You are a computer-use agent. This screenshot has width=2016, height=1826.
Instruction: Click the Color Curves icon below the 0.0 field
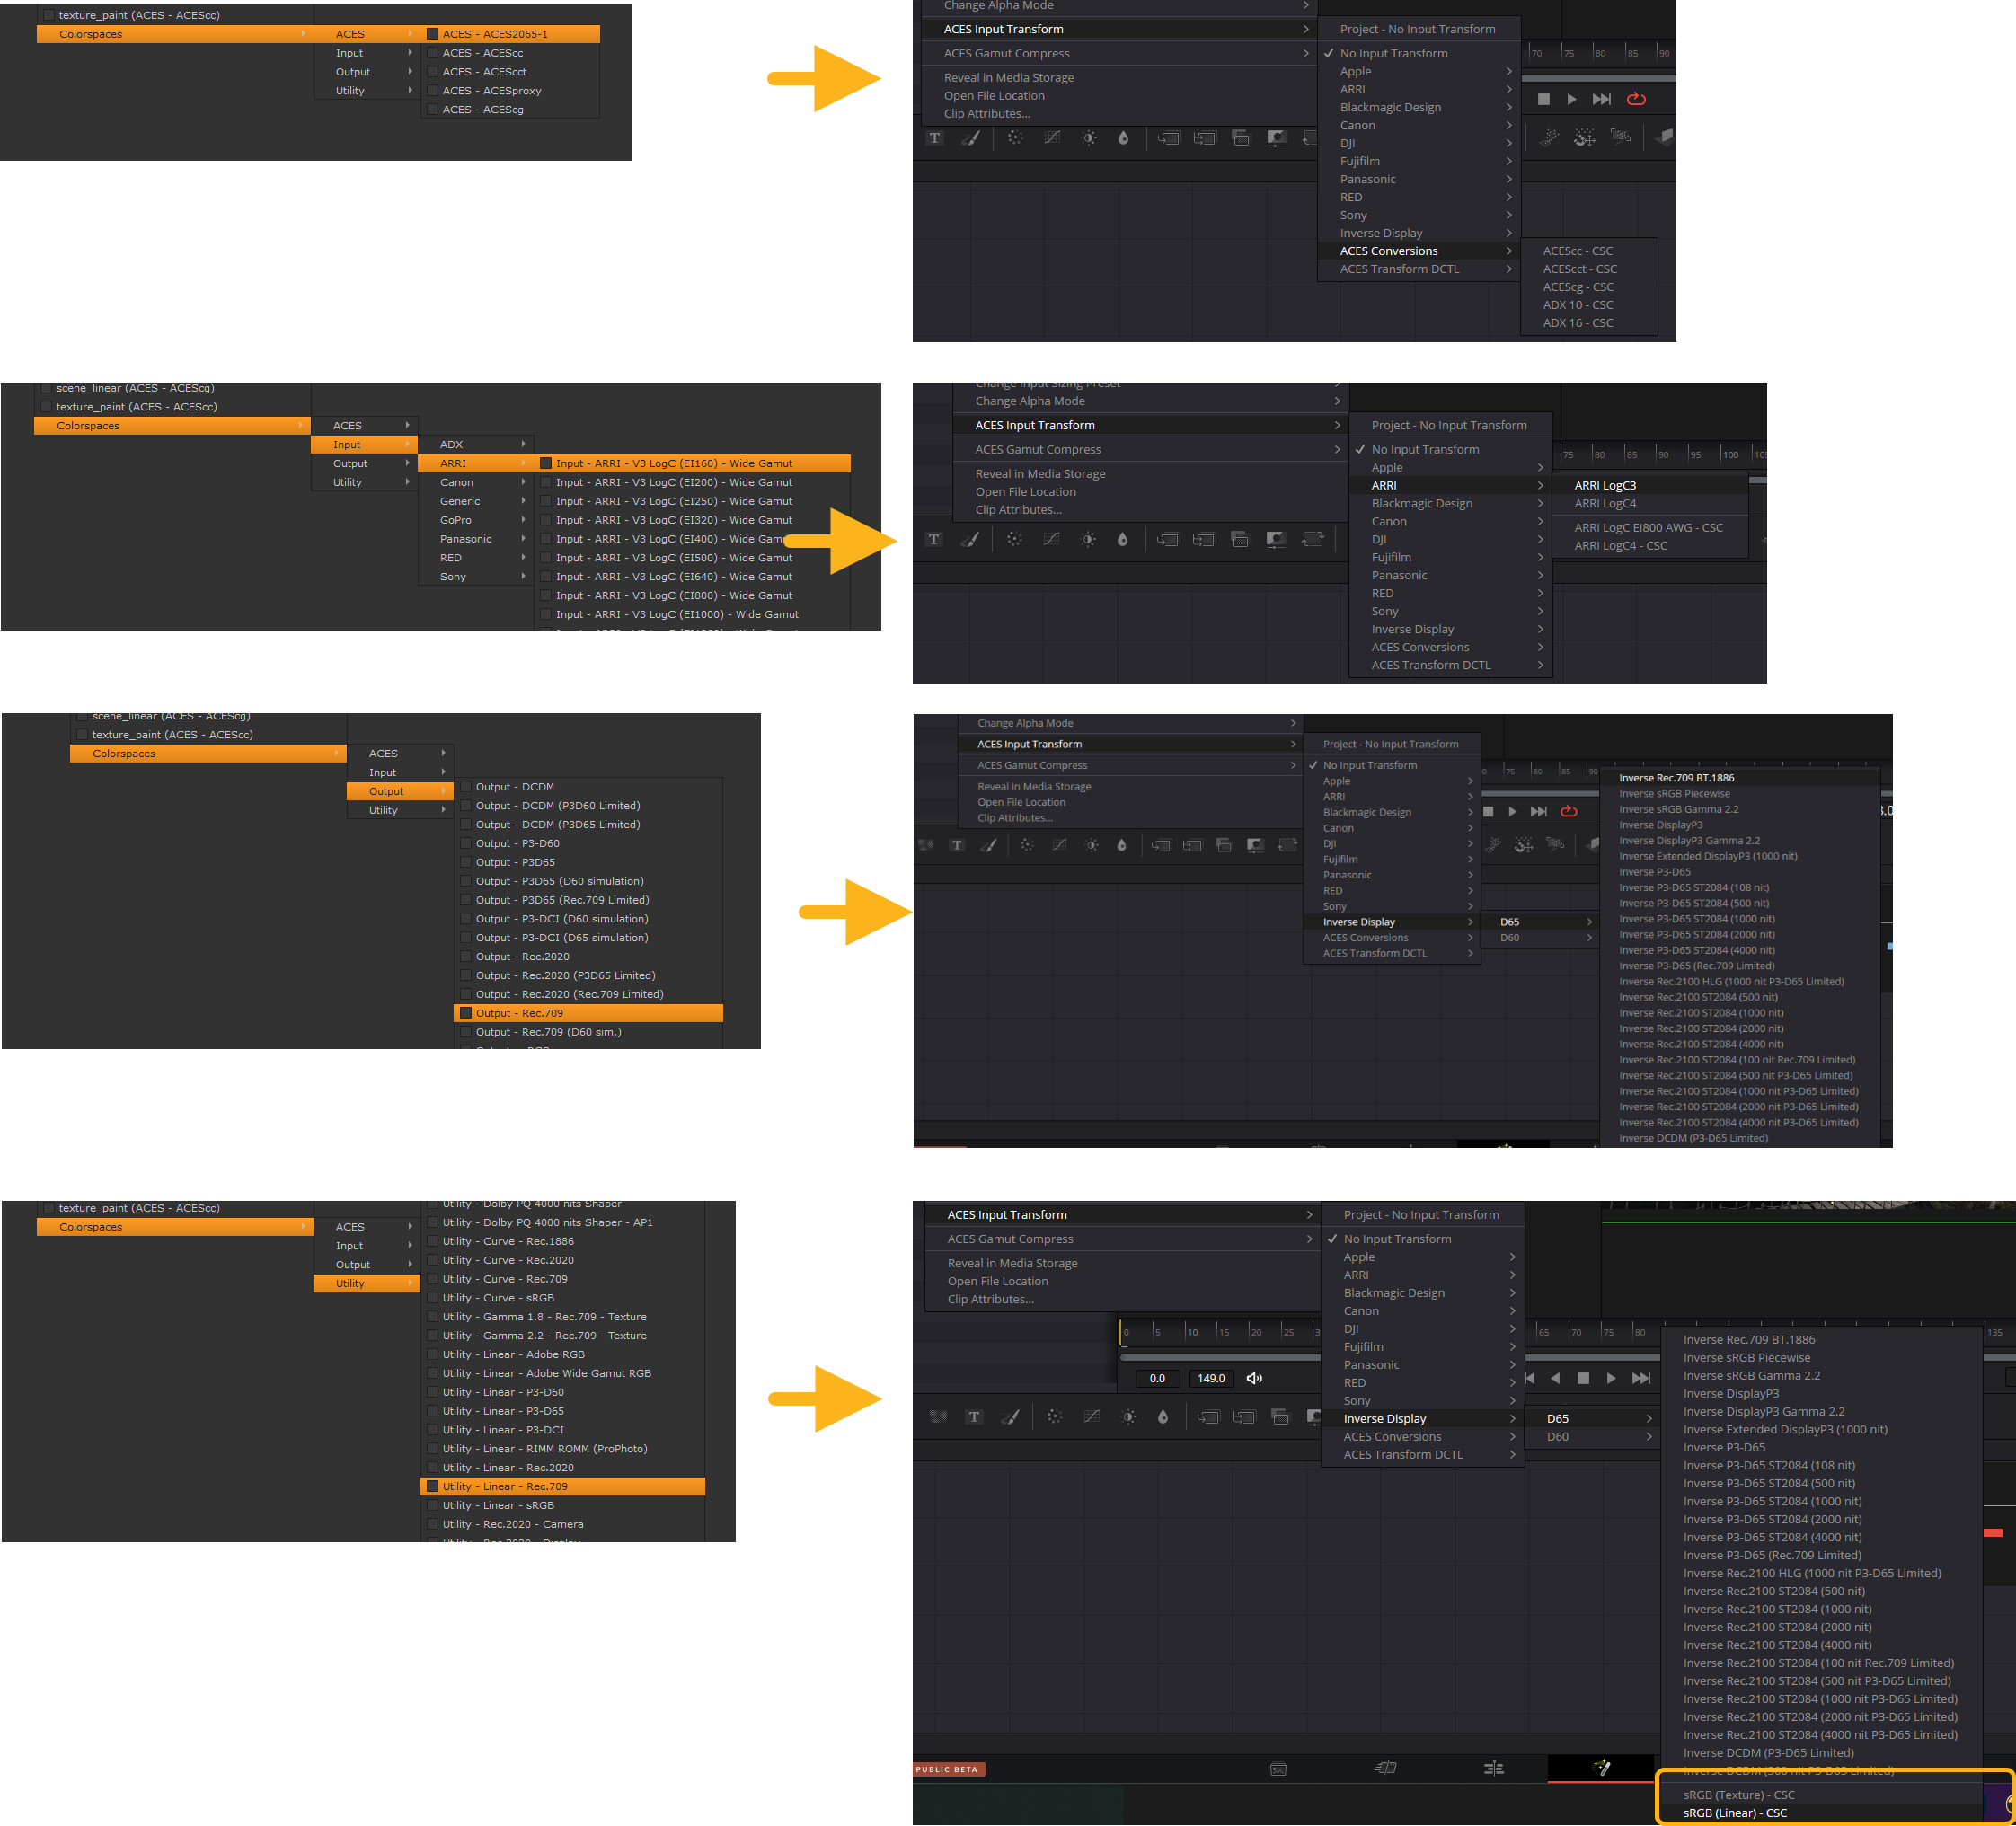click(x=1091, y=1417)
